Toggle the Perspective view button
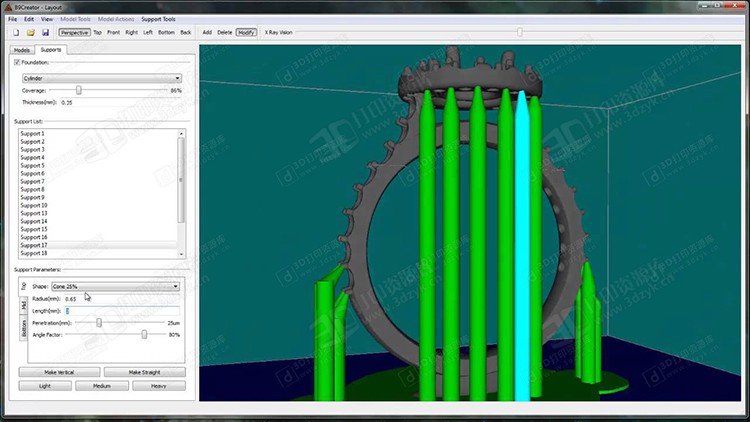The width and height of the screenshot is (750, 422). tap(75, 32)
